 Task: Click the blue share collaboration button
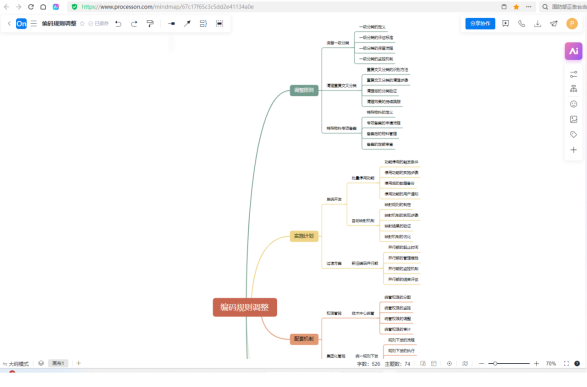[480, 24]
